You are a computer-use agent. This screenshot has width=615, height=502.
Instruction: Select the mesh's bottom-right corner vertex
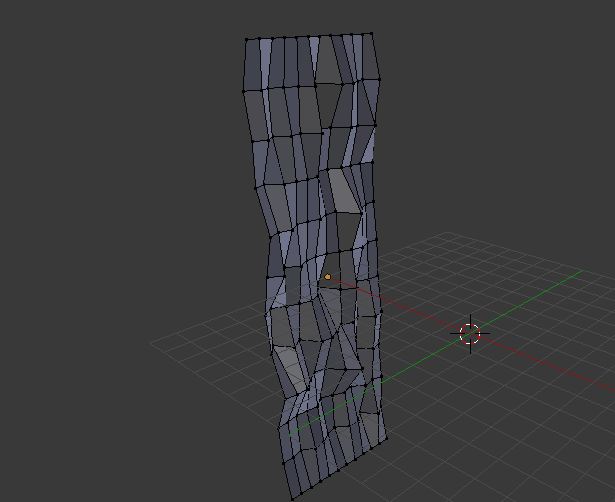tap(387, 438)
